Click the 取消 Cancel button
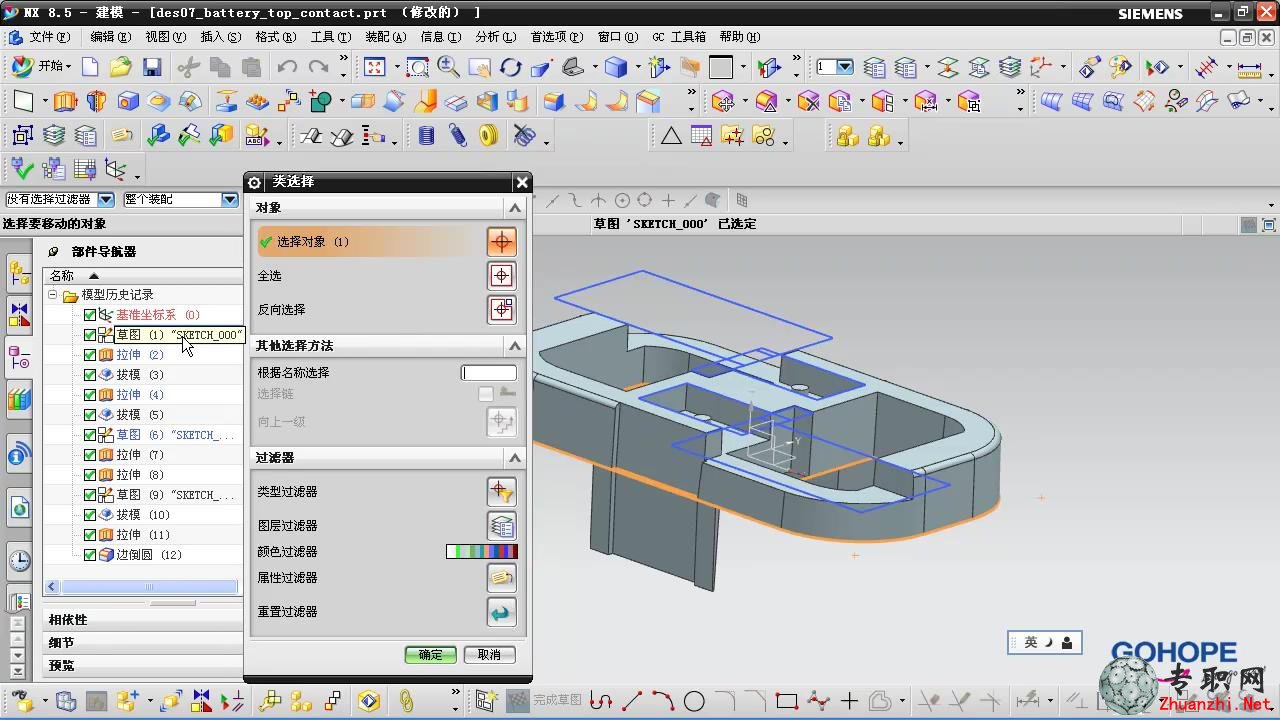1280x720 pixels. tap(489, 655)
